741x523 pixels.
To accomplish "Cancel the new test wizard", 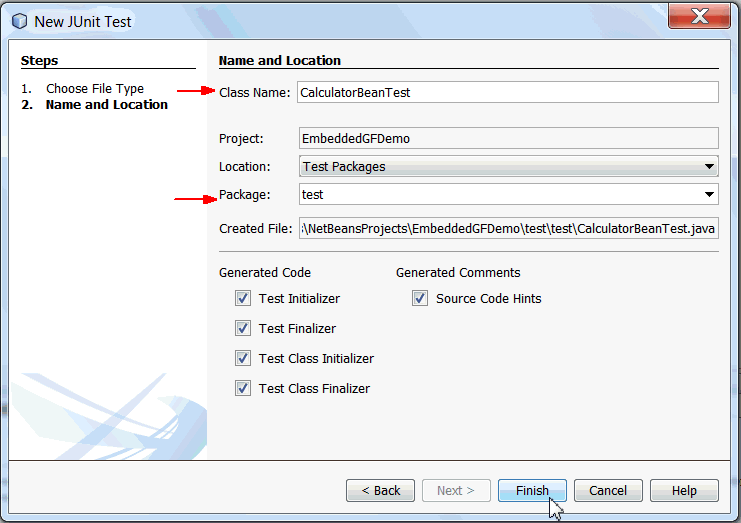I will (x=608, y=491).
